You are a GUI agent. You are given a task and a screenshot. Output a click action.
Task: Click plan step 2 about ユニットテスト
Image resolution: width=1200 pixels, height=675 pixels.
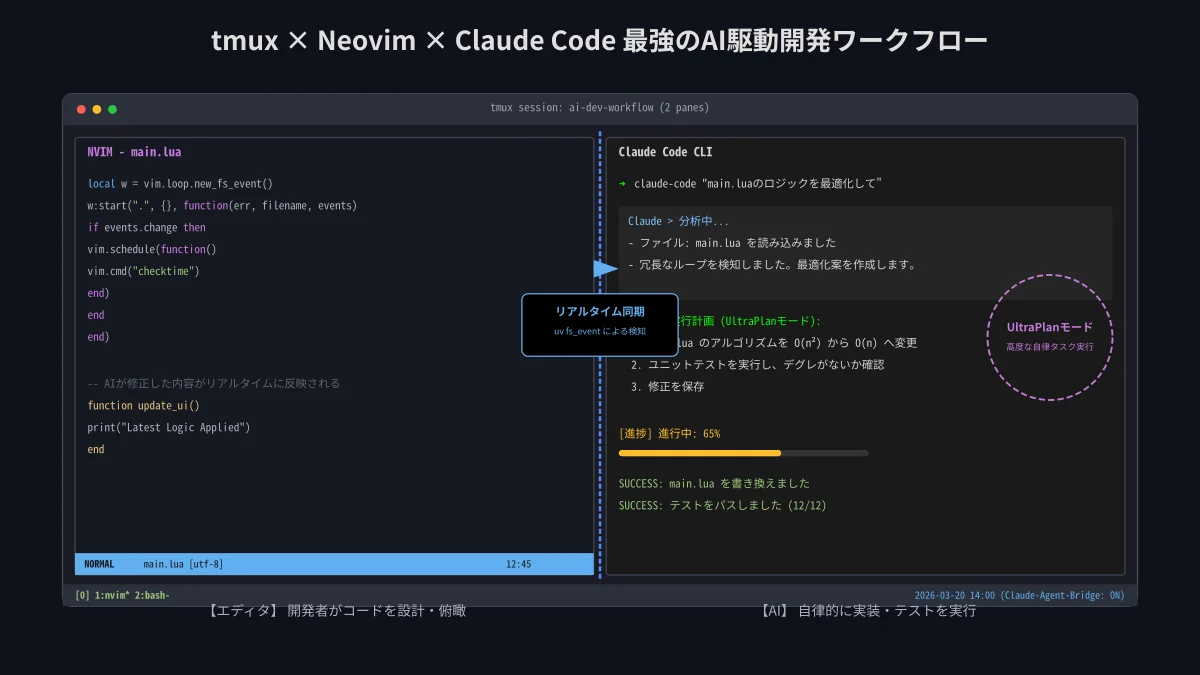pos(757,365)
